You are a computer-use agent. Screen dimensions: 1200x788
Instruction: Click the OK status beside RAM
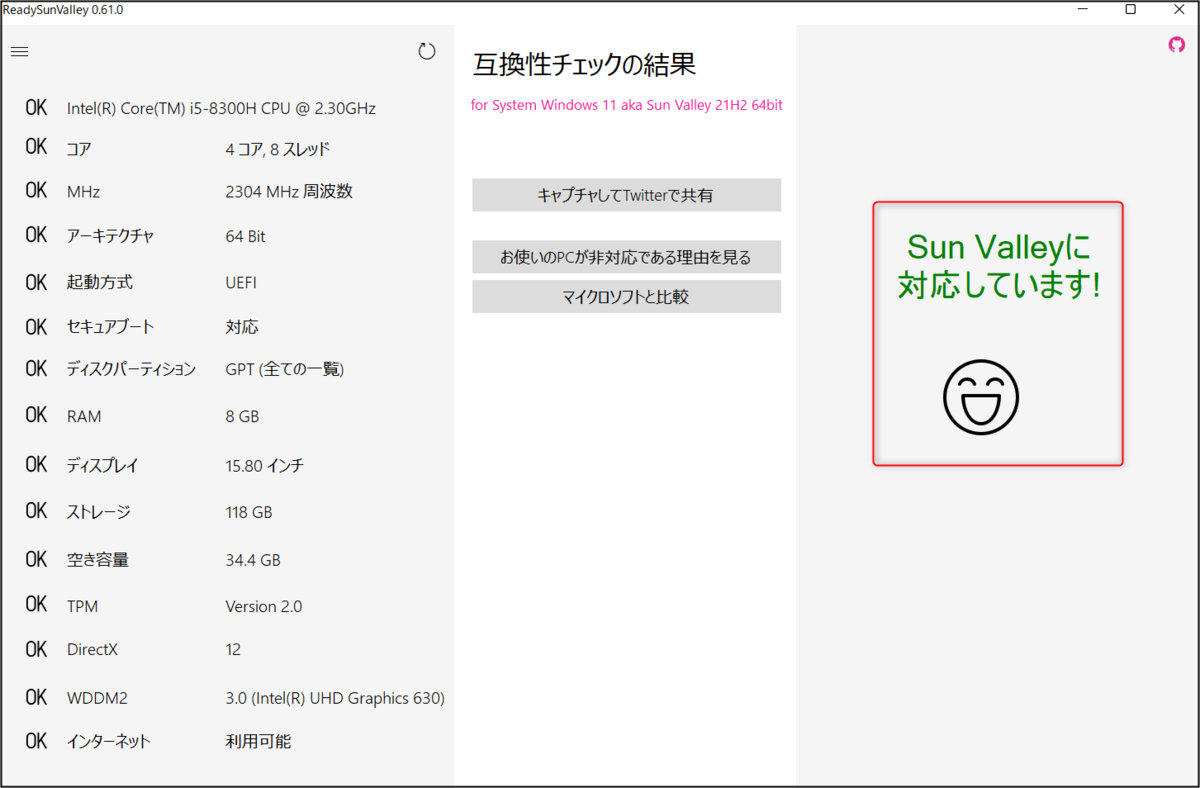36,414
